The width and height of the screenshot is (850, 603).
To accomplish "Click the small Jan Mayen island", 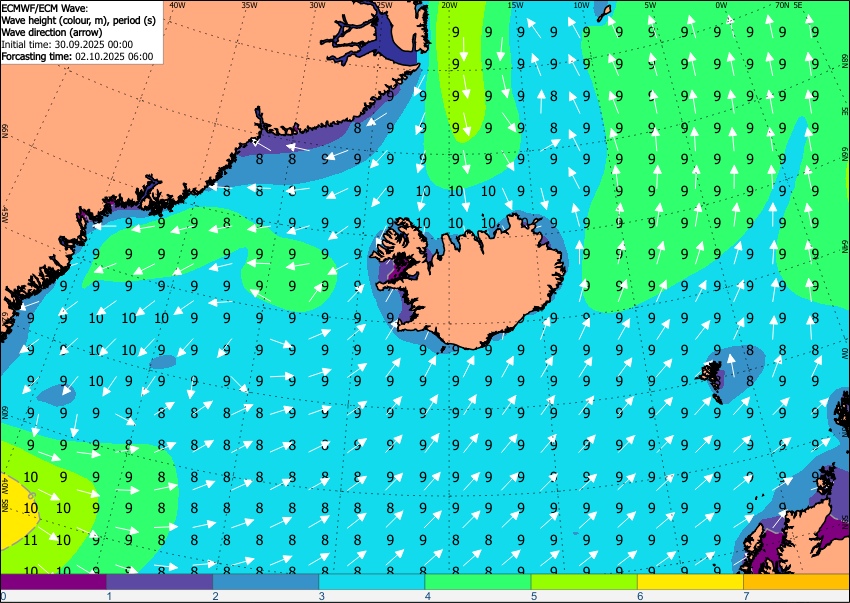I will [604, 13].
